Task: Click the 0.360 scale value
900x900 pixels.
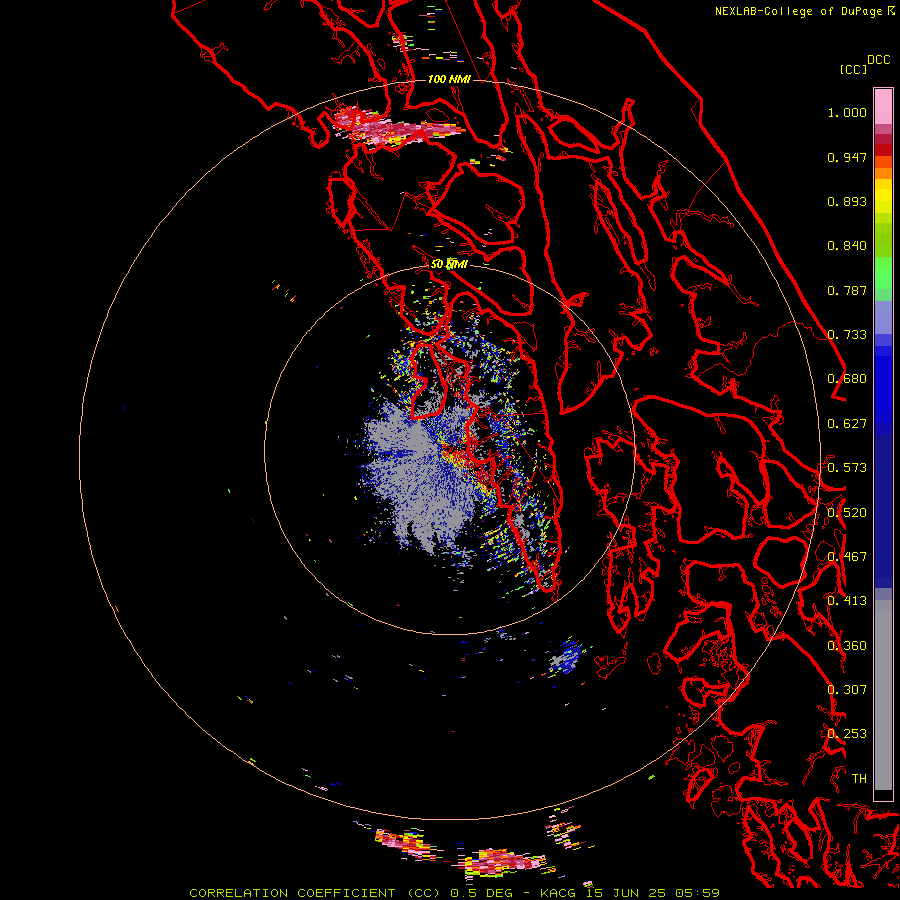Action: (x=847, y=646)
